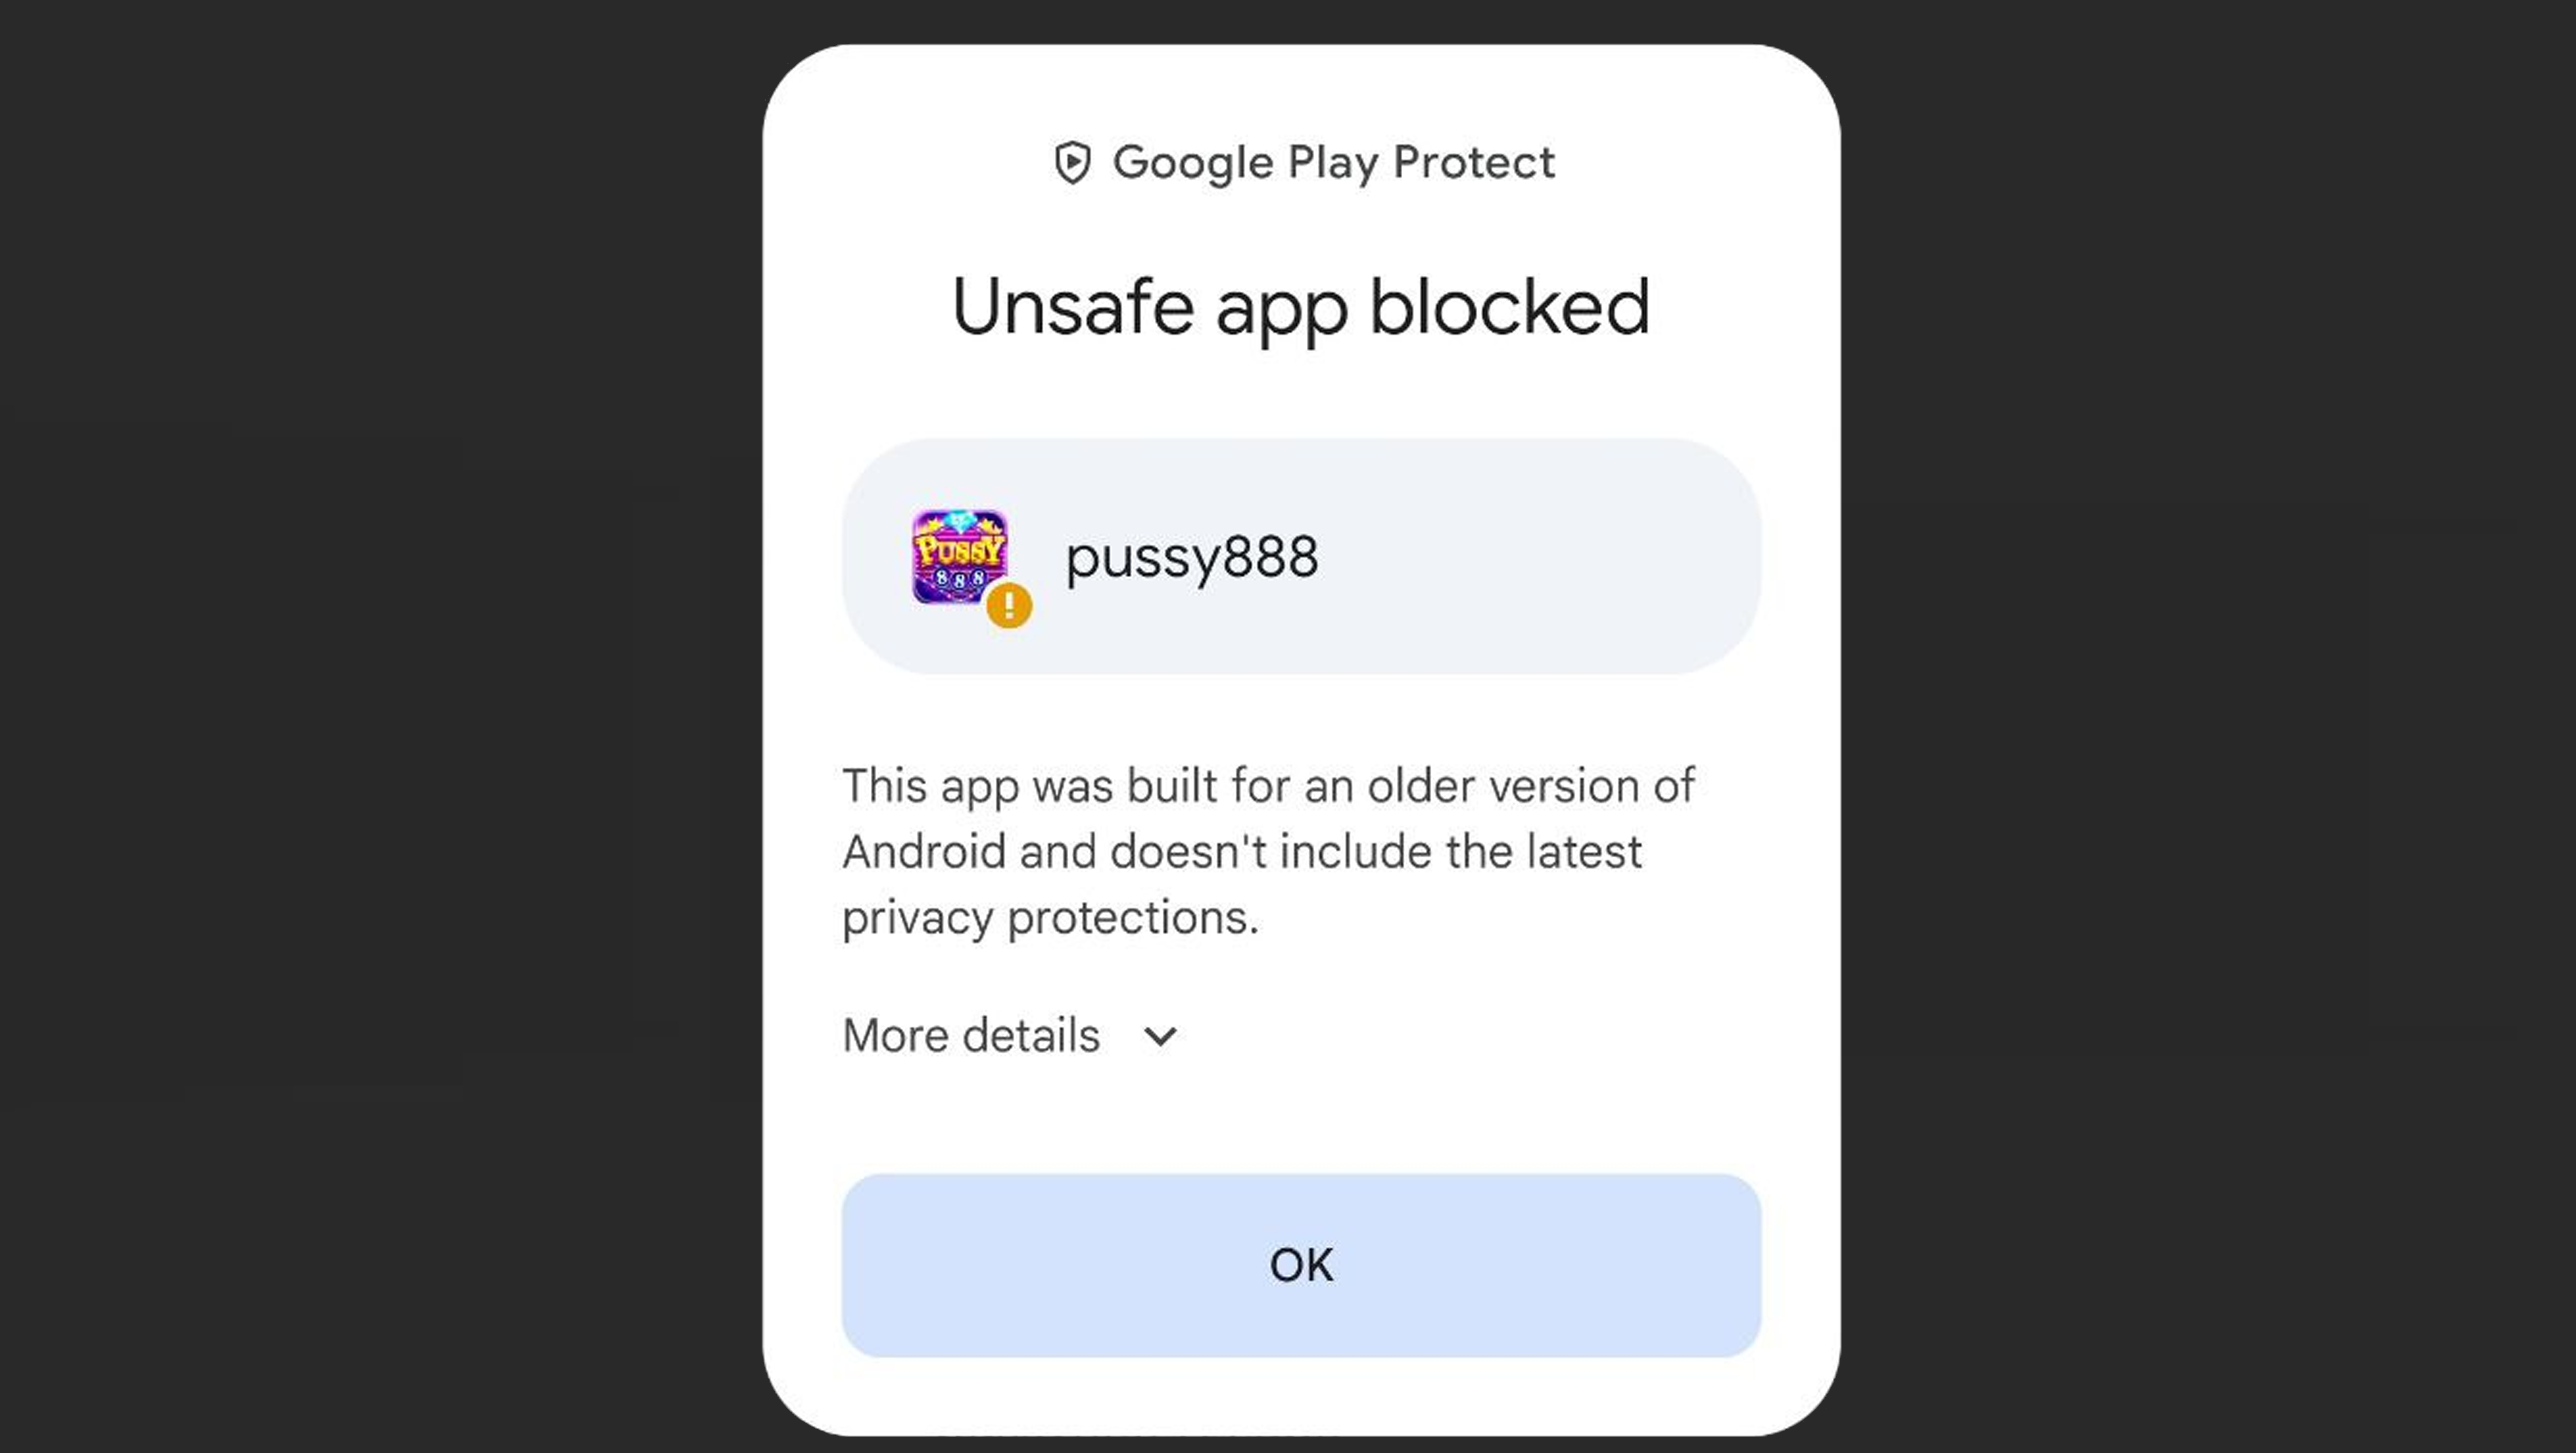This screenshot has height=1453, width=2576.
Task: Click the "Google Play Protect" header text
Action: pos(1332,163)
